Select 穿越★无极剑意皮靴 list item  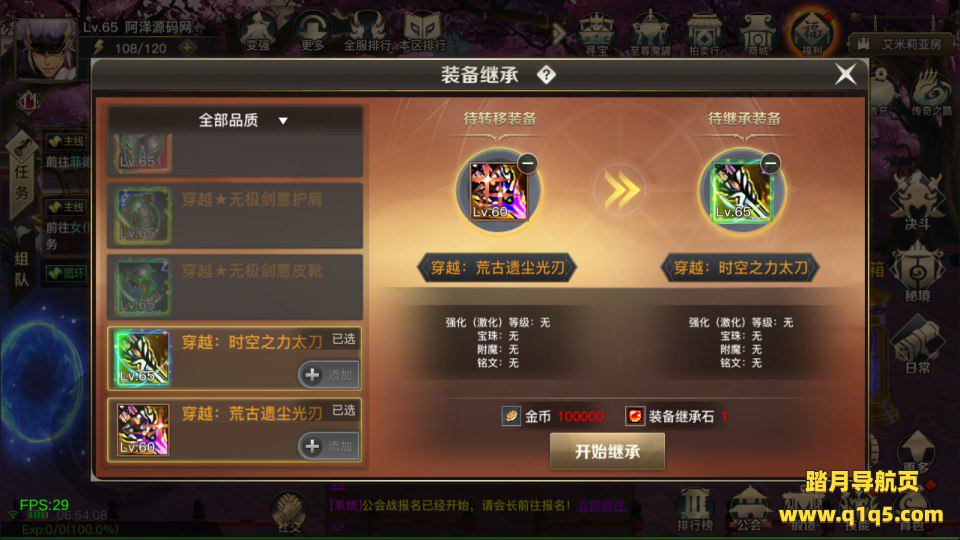click(x=235, y=287)
